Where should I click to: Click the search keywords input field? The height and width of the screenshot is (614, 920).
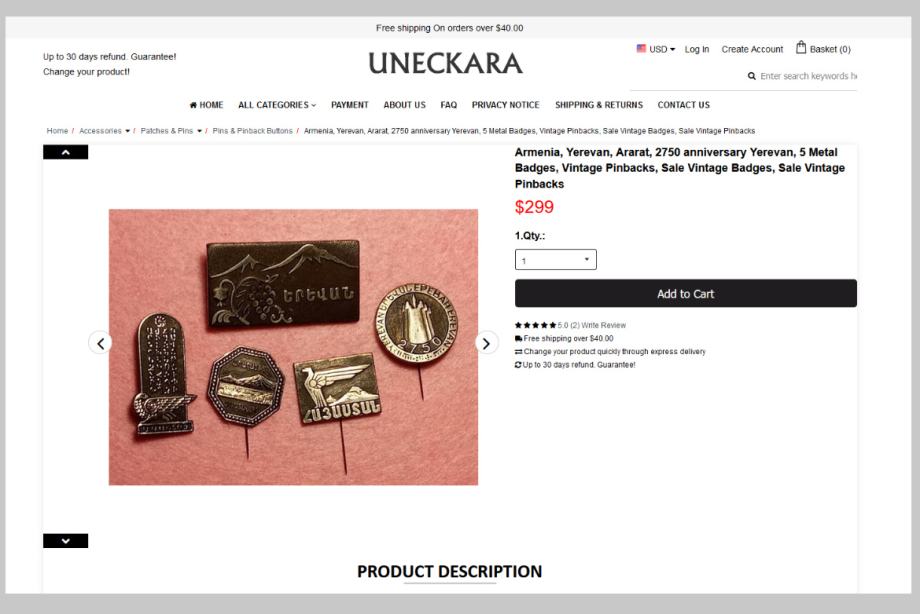(x=808, y=76)
